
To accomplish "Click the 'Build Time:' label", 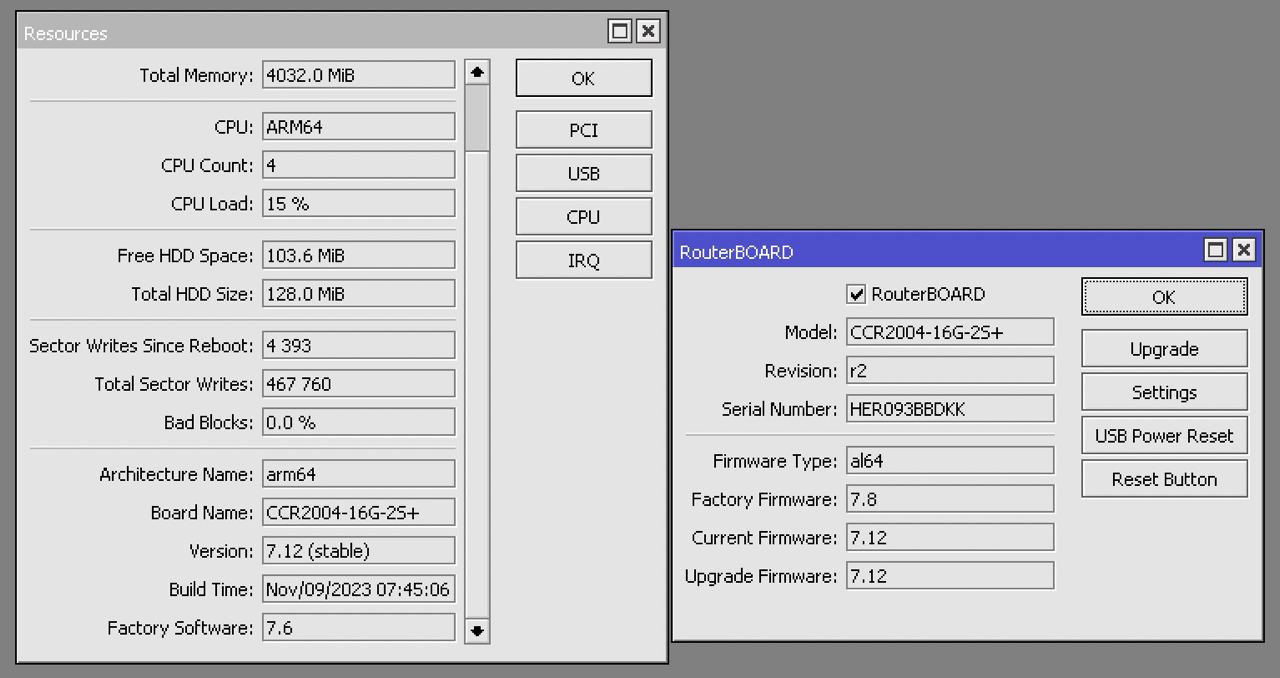I will point(211,589).
